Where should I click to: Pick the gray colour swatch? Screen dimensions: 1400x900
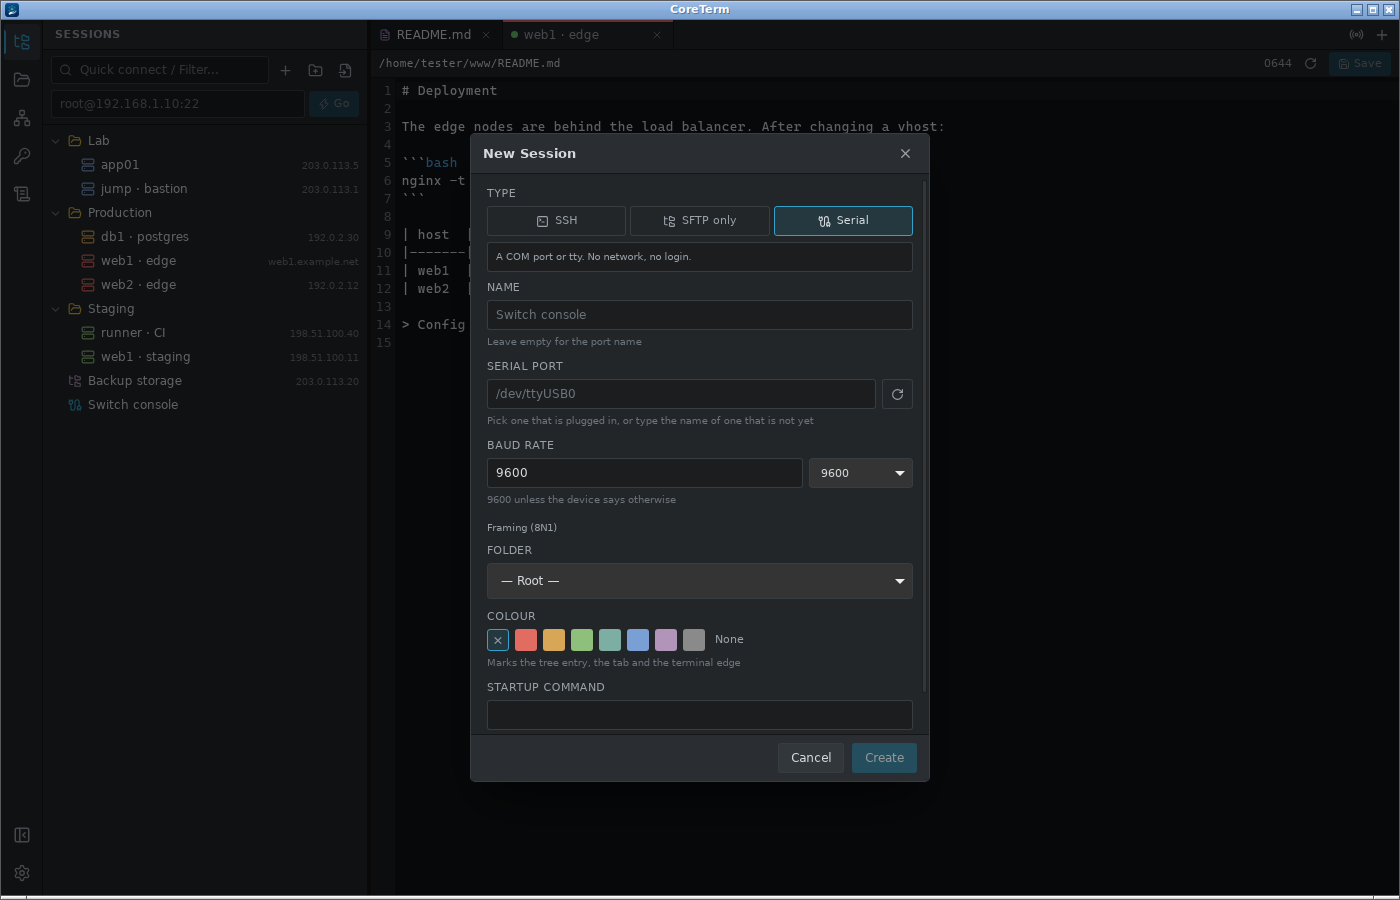[694, 640]
